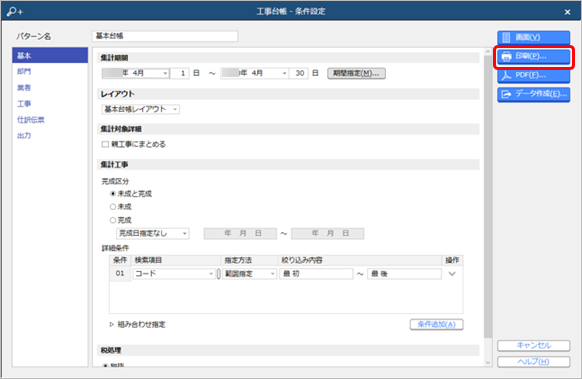The image size is (582, 379).
Task: Open help with the ヘルプ(H) button
Action: pyautogui.click(x=533, y=362)
